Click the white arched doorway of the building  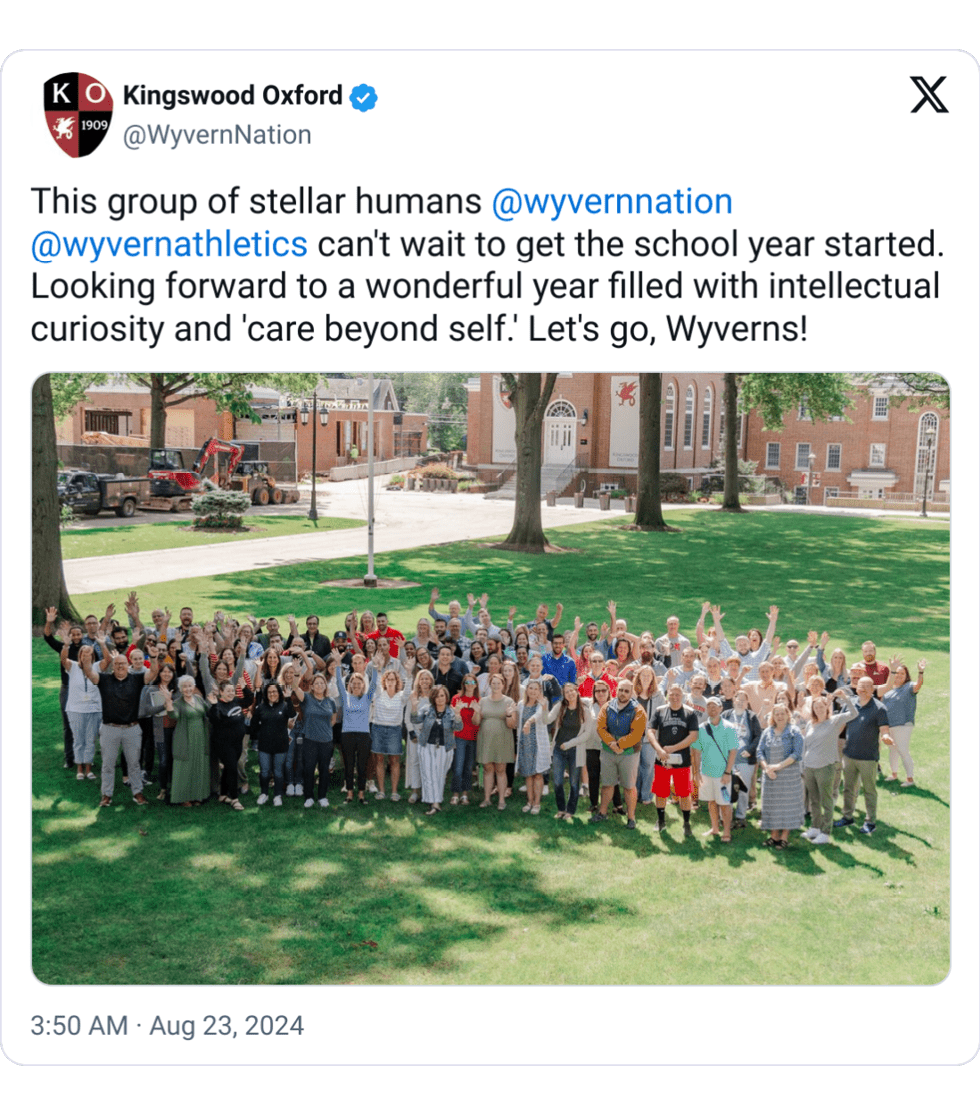(560, 432)
